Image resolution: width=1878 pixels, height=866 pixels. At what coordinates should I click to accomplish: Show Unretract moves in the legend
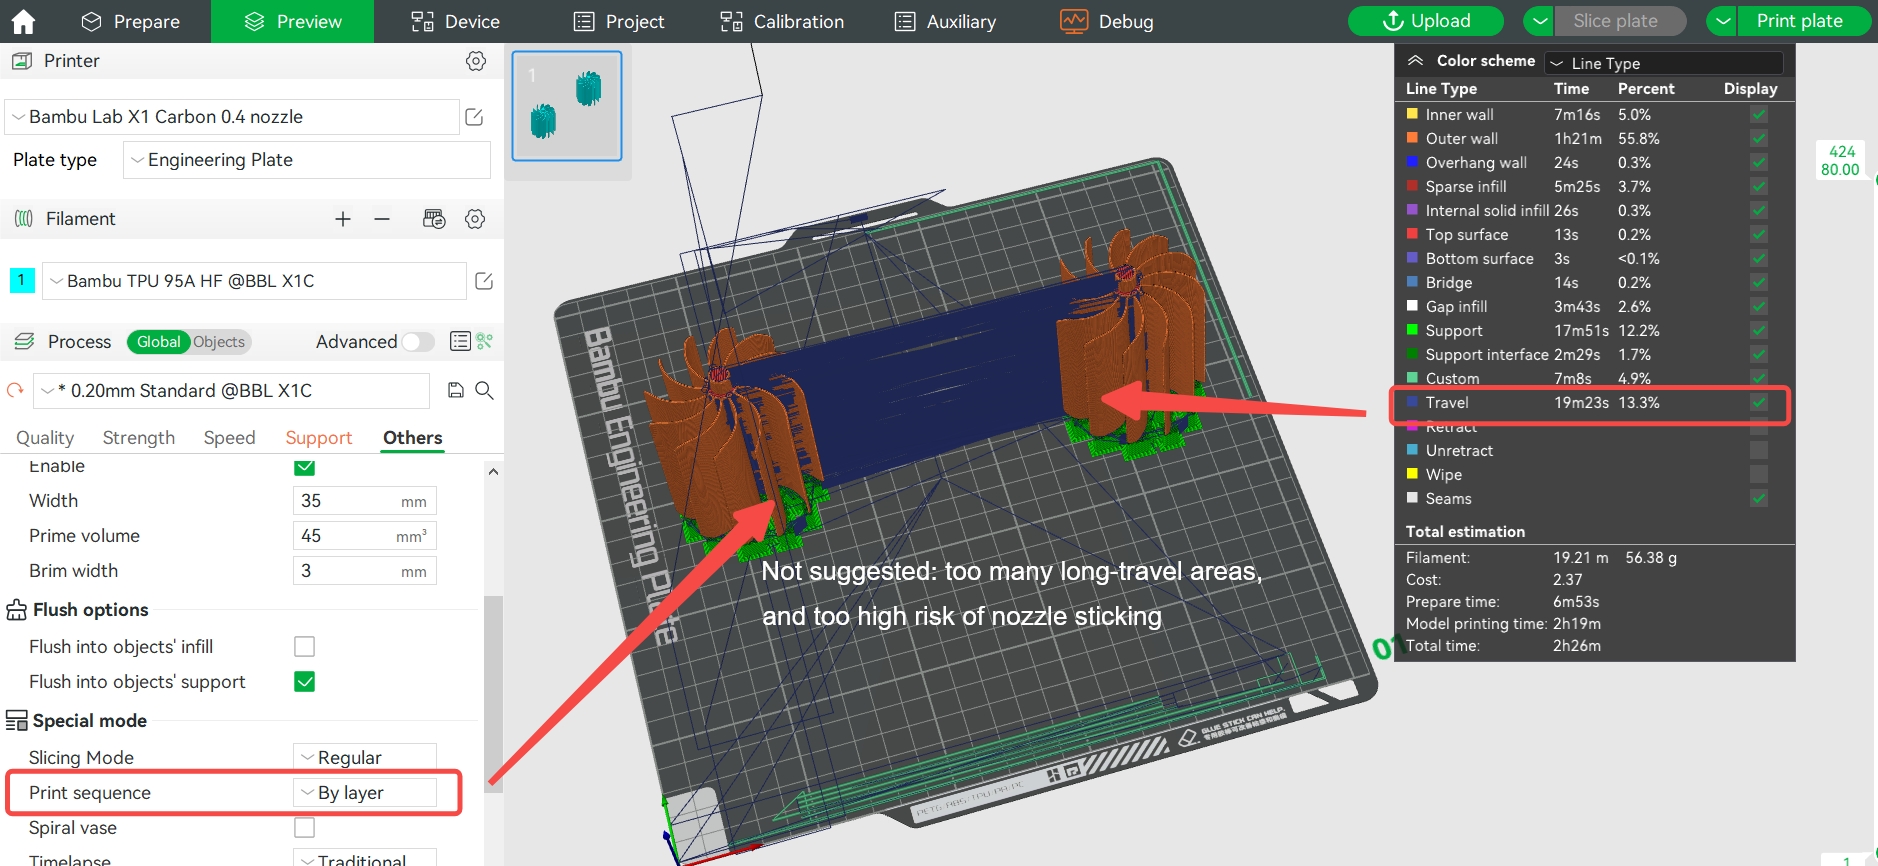click(1759, 451)
